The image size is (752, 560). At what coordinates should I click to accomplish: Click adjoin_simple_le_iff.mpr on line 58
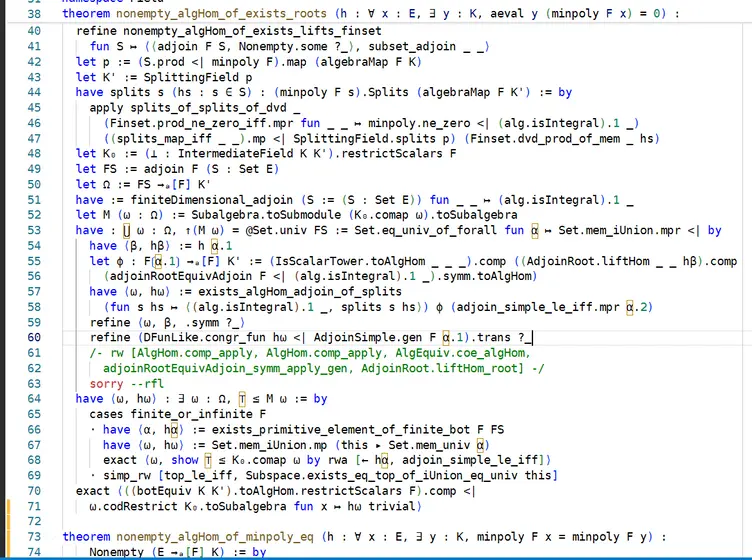tap(538, 307)
